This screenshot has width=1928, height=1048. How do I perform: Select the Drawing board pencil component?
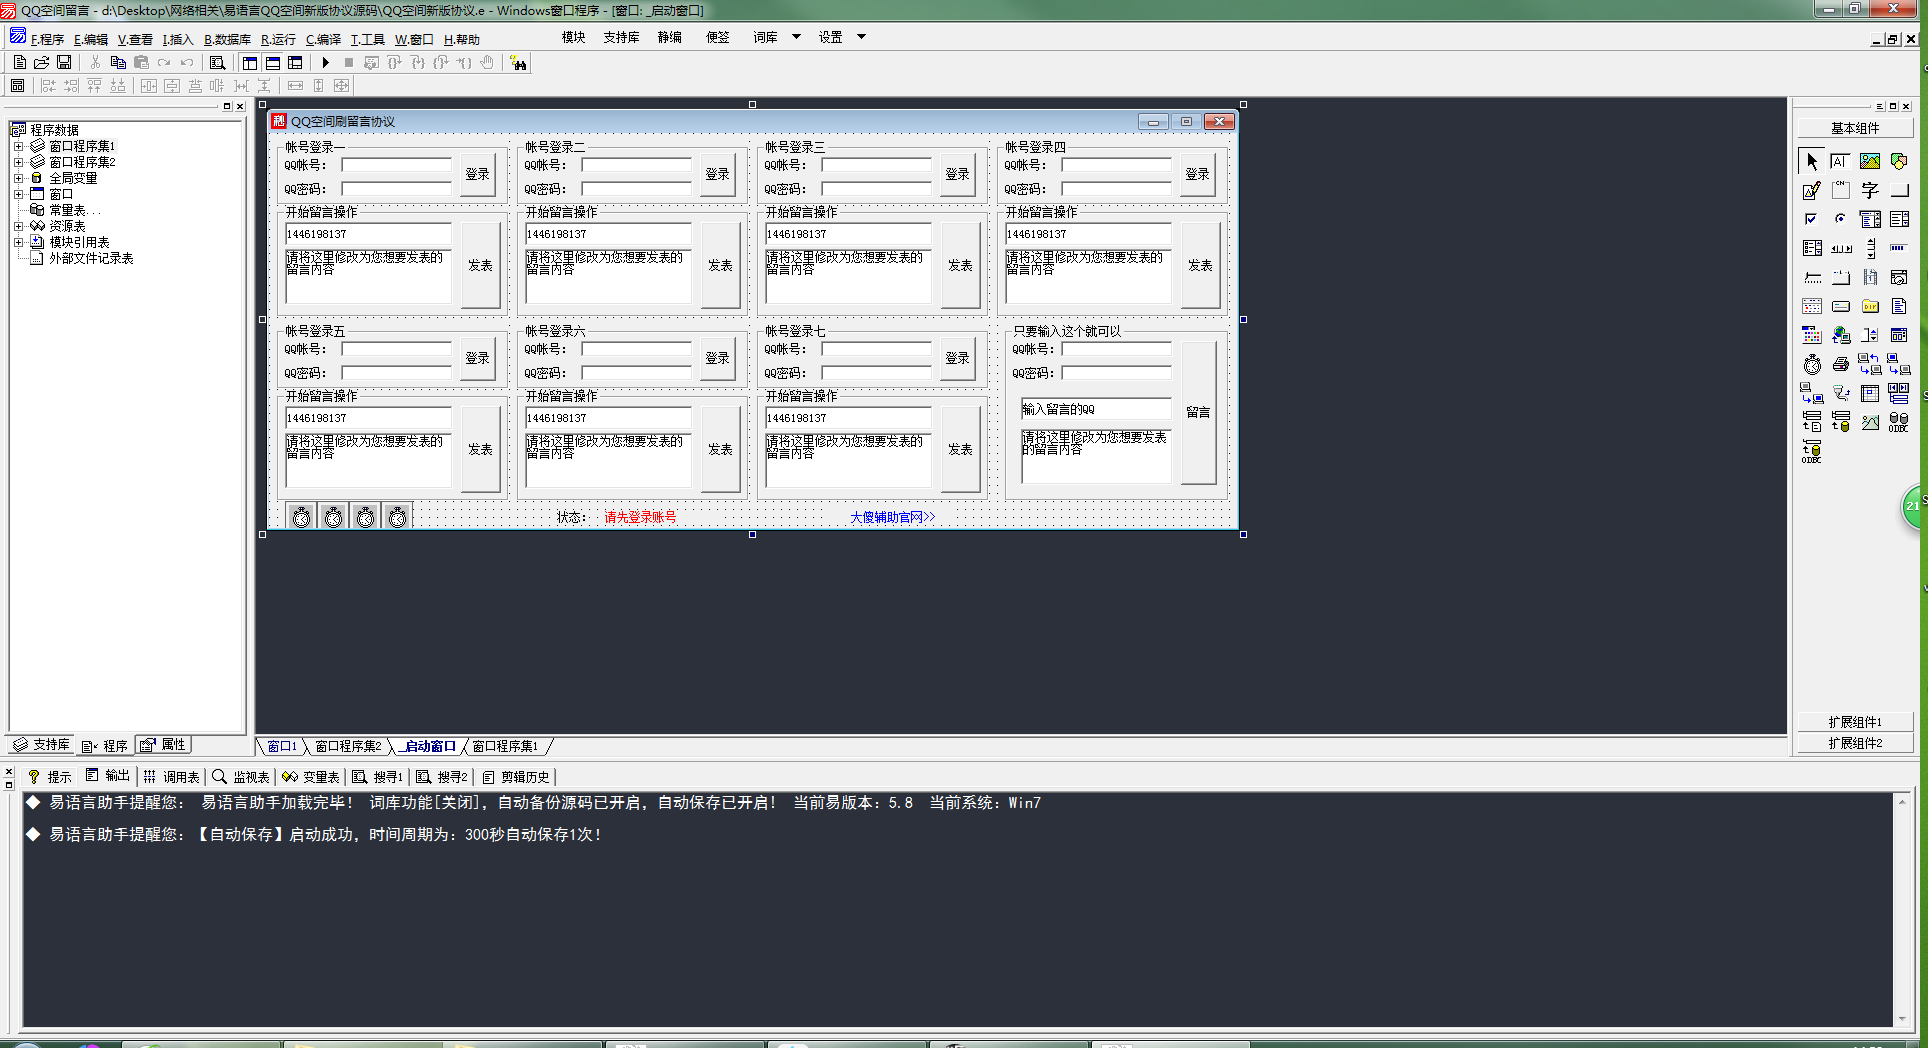[x=1811, y=190]
